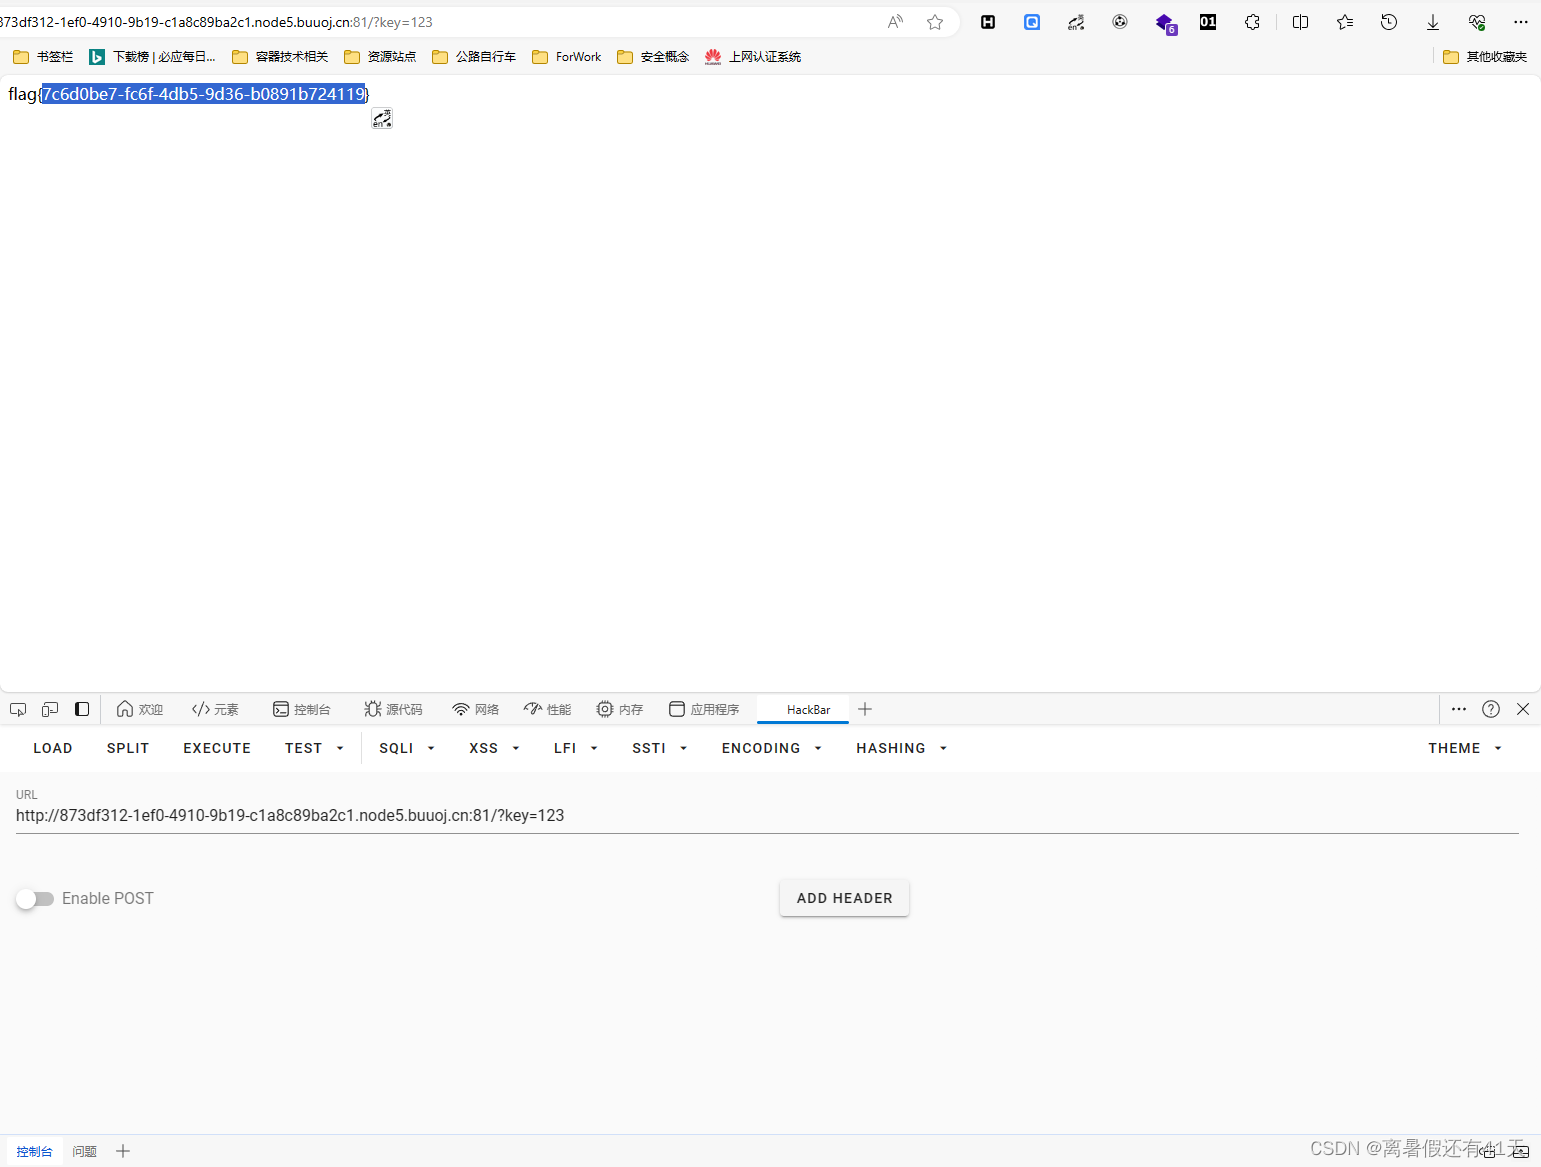The width and height of the screenshot is (1541, 1167).
Task: Open the browser extensions puzzle icon
Action: click(x=1252, y=22)
